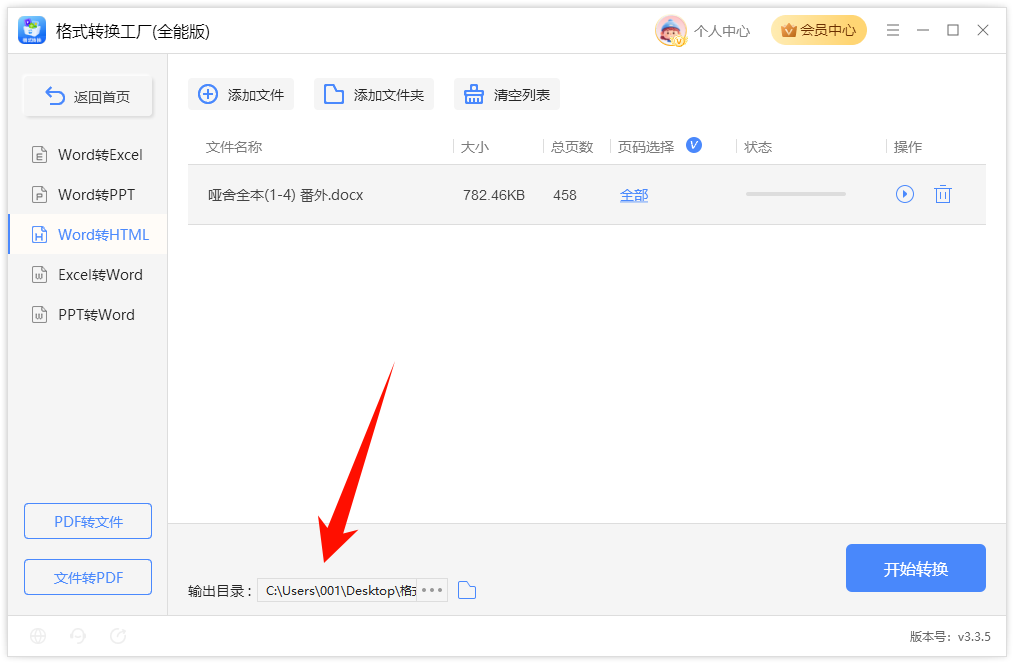Screen dimensions: 1014x664
Task: Click the globe website icon in footer
Action: point(38,636)
